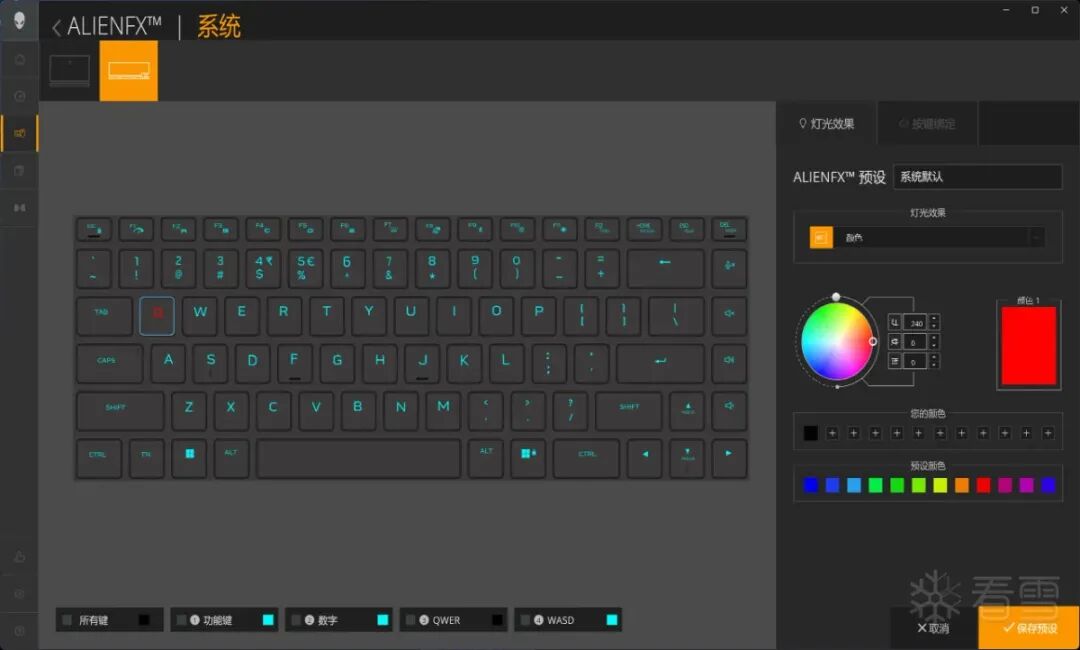Click the cyan color square of WASD
The height and width of the screenshot is (650, 1080).
coord(612,620)
